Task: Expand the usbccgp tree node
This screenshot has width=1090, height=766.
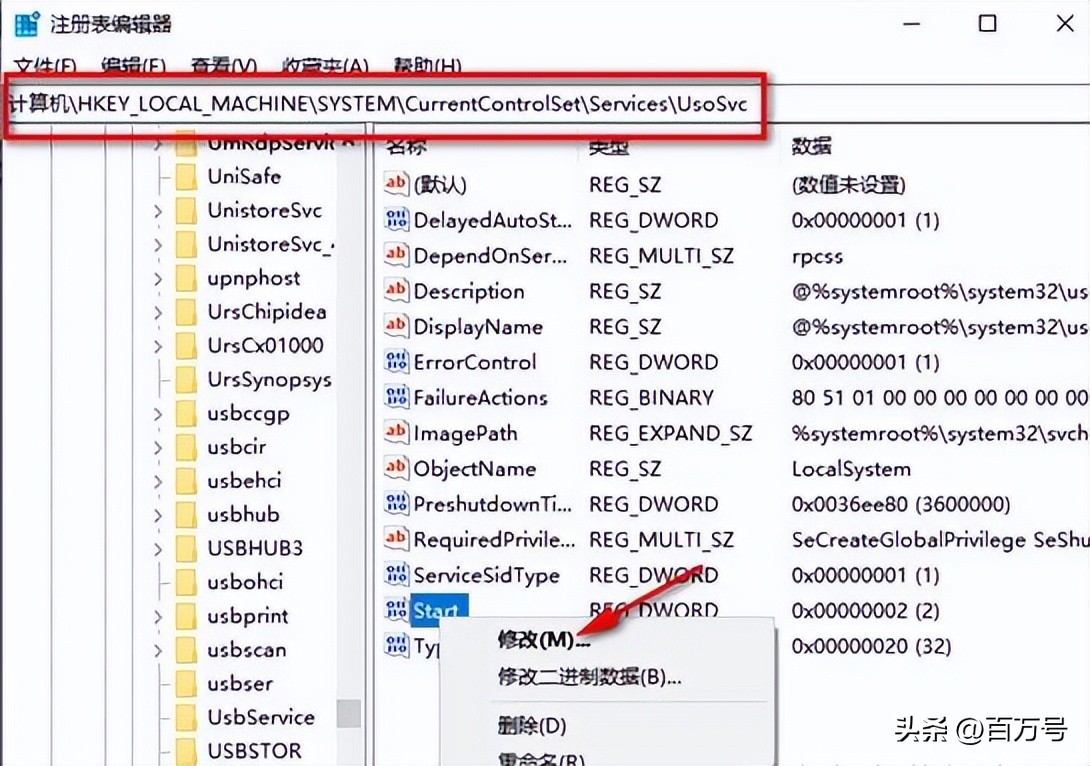Action: 158,414
